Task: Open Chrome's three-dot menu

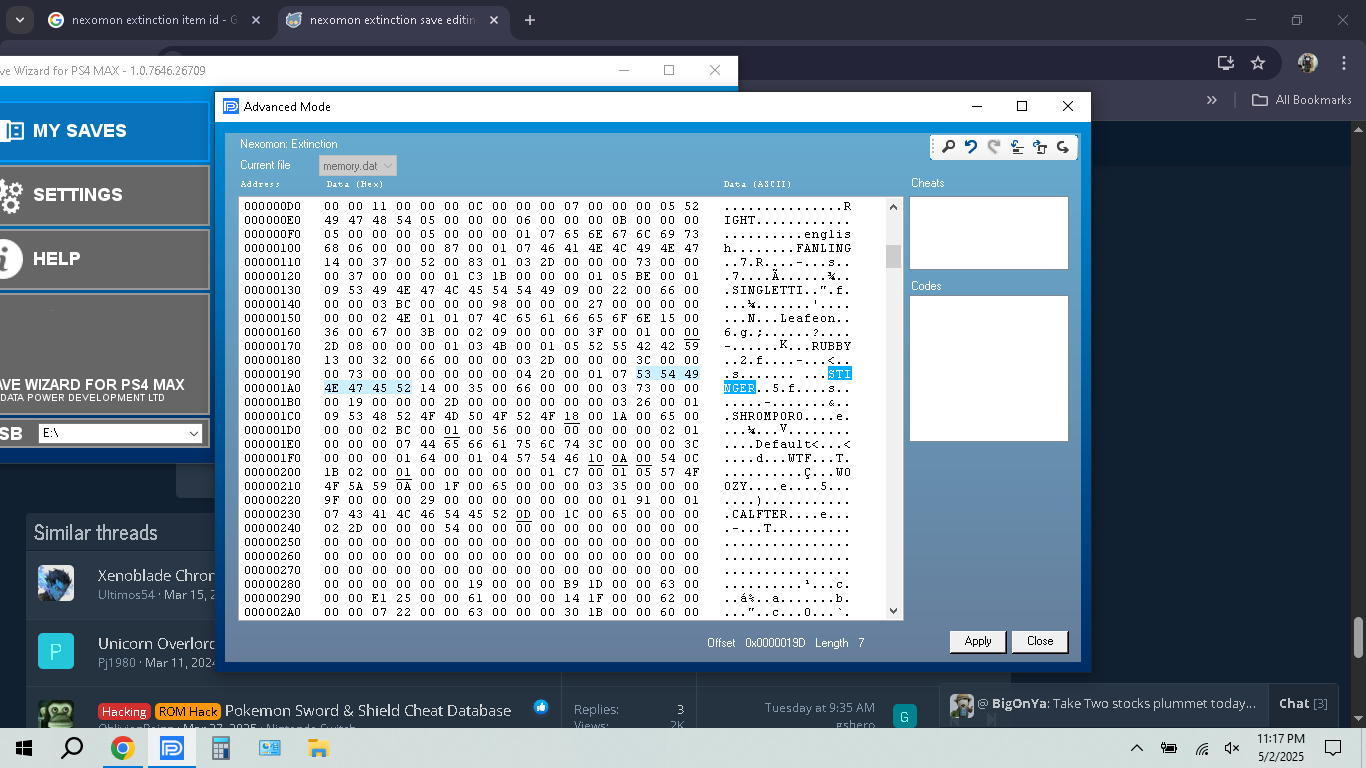Action: coord(1342,63)
